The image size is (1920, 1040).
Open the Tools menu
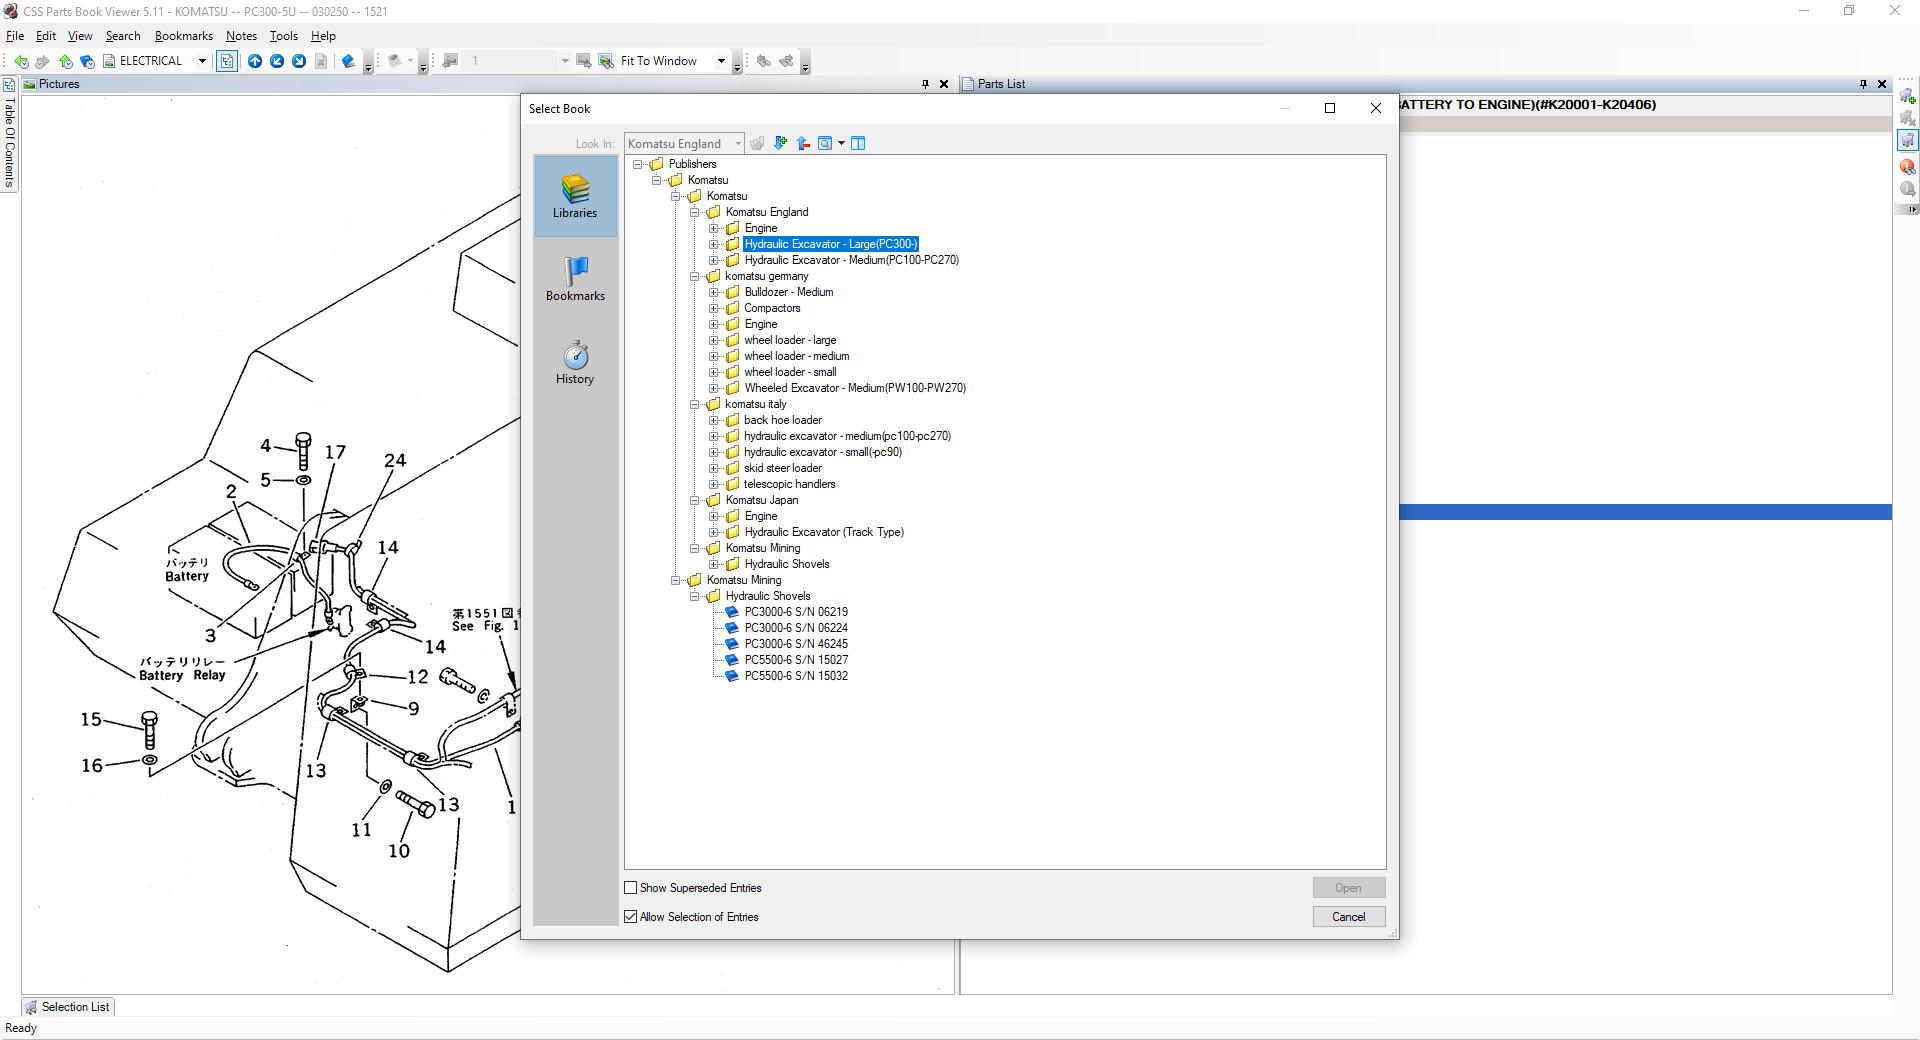283,36
